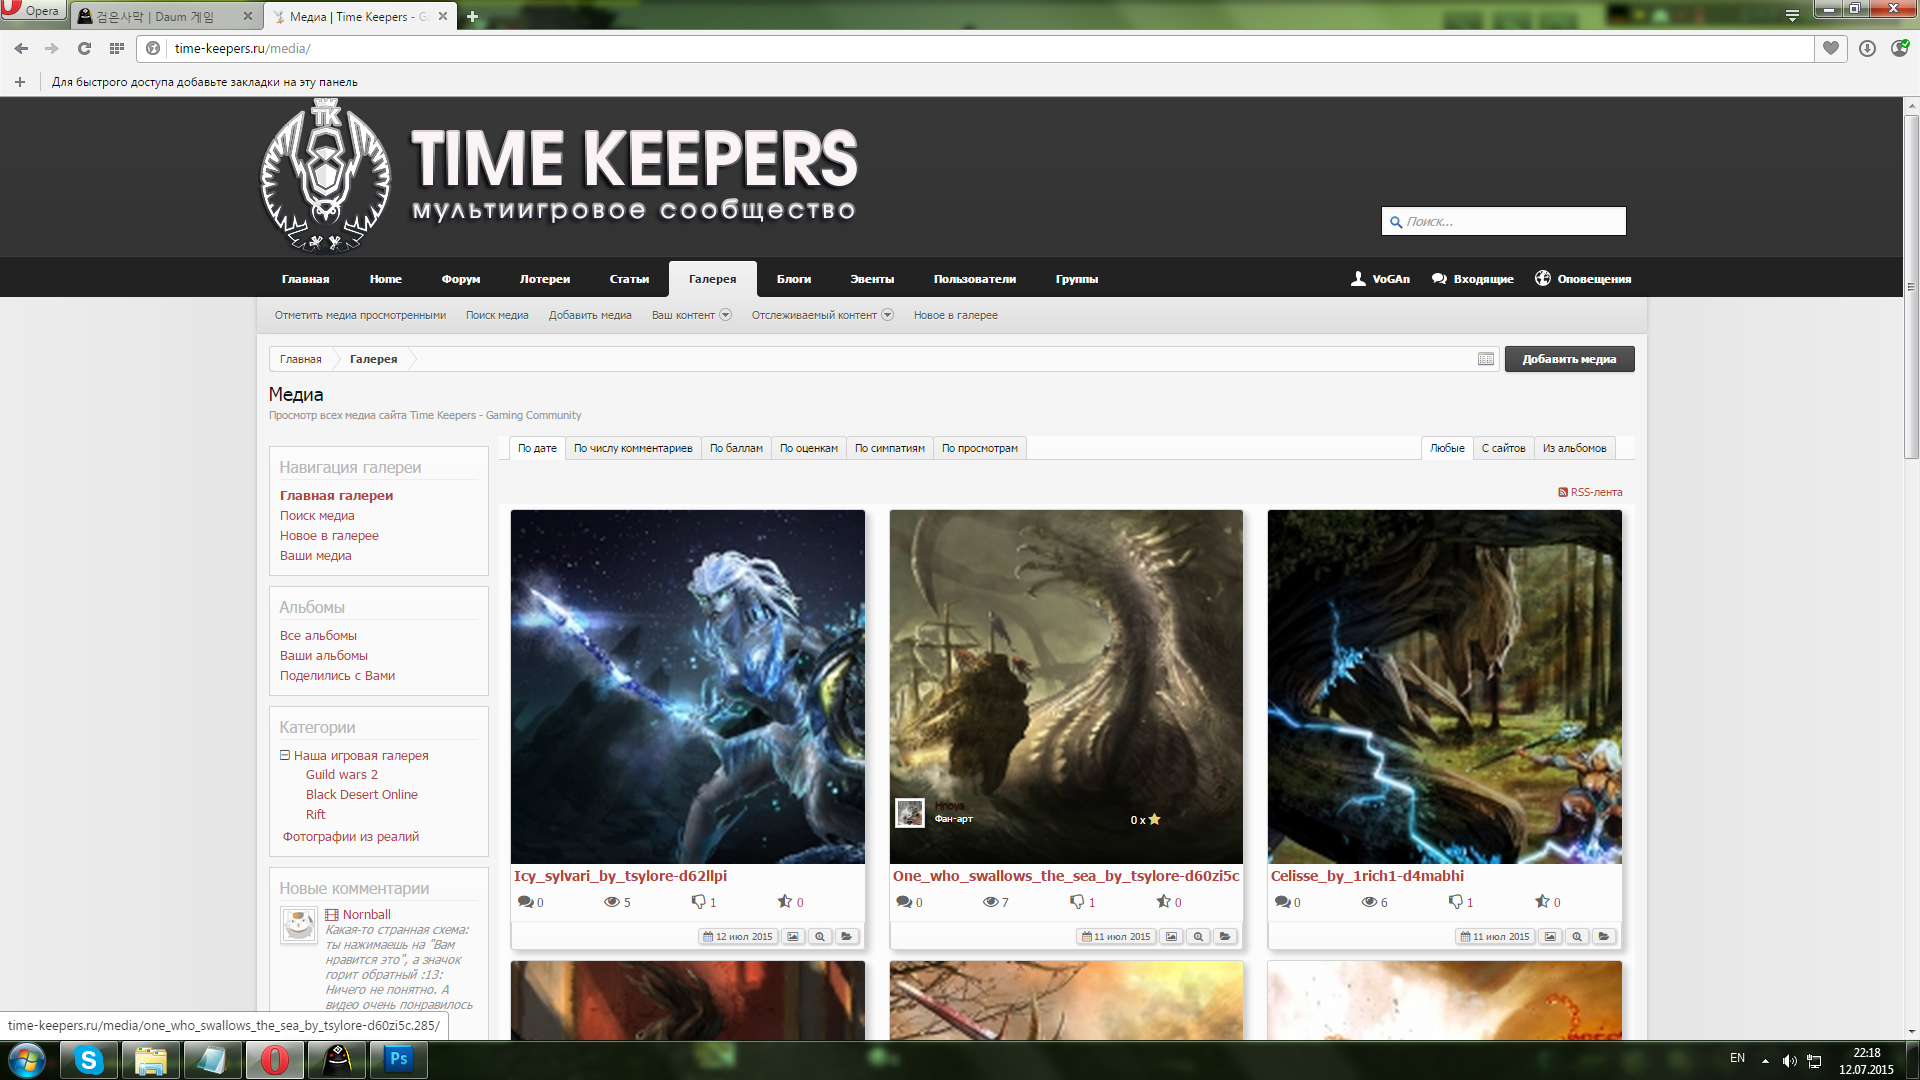Expand the Отслеживаемый контент dropdown
This screenshot has height=1080, width=1920.
[x=822, y=315]
